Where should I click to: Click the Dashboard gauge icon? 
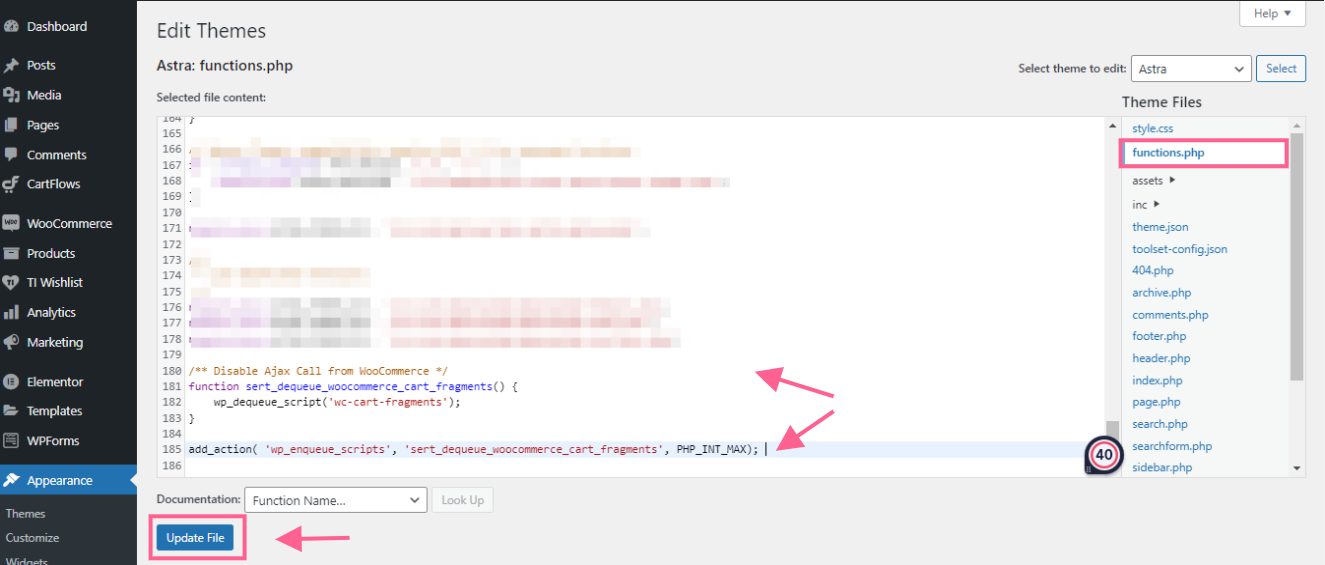pos(12,27)
